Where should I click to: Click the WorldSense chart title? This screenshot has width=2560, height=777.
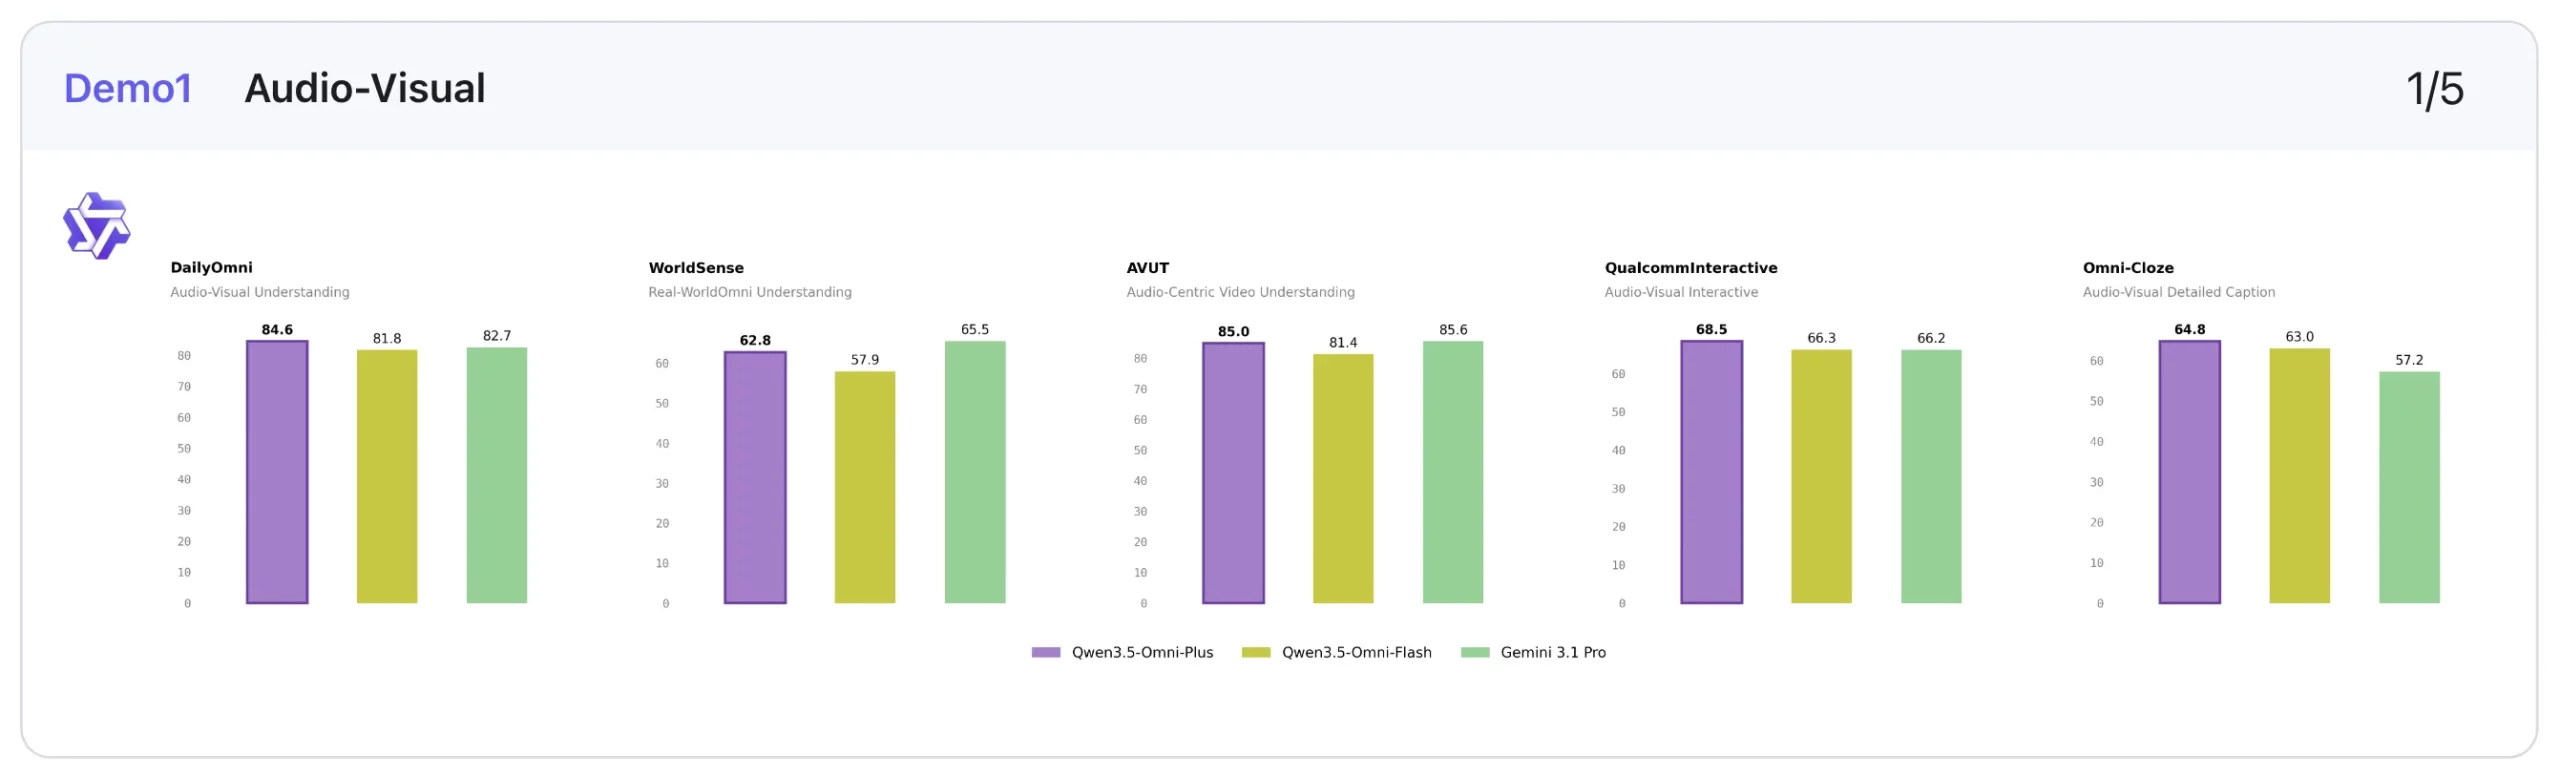click(696, 267)
